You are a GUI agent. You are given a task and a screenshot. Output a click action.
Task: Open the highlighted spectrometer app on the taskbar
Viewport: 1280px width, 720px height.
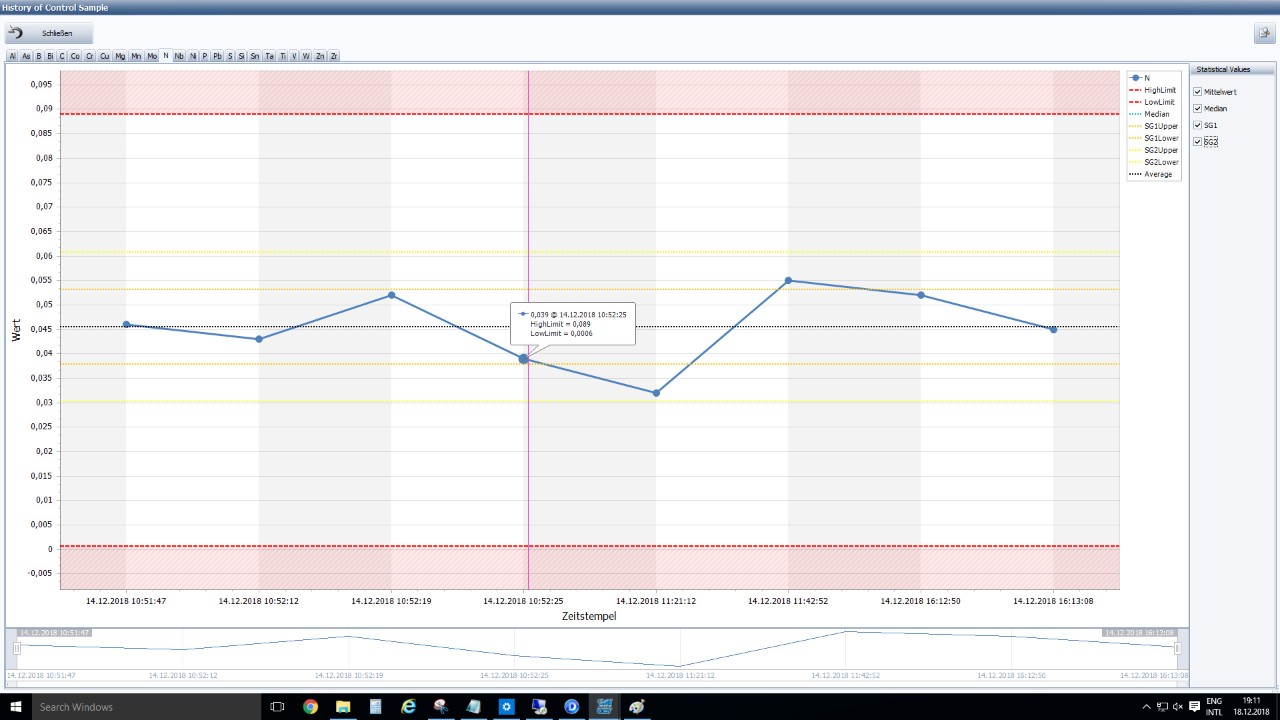tap(604, 707)
